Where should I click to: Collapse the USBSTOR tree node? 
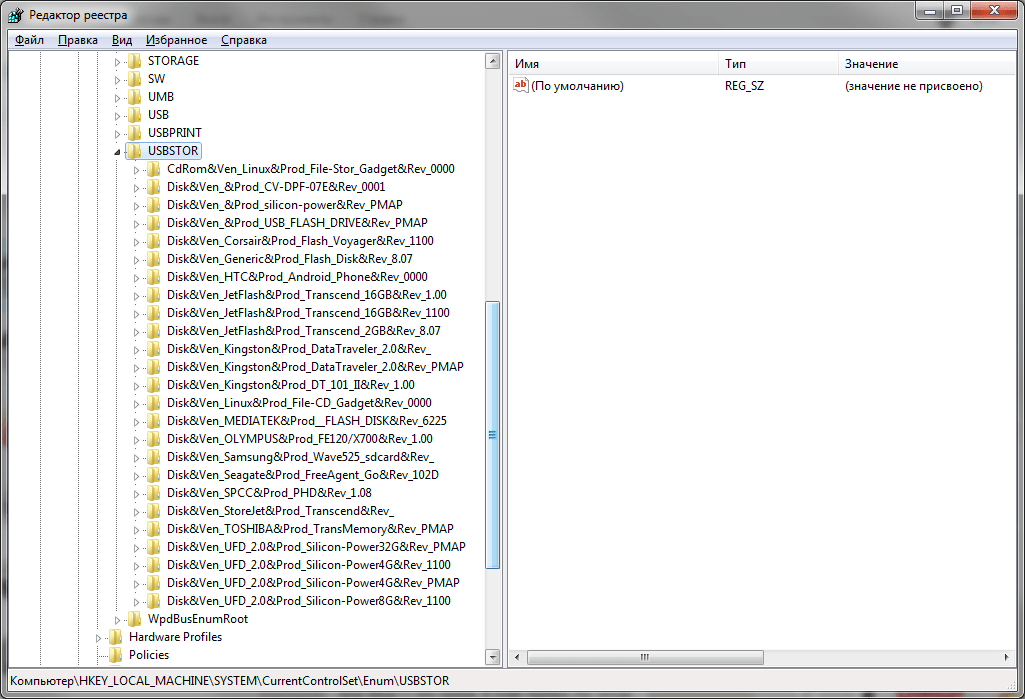click(117, 152)
